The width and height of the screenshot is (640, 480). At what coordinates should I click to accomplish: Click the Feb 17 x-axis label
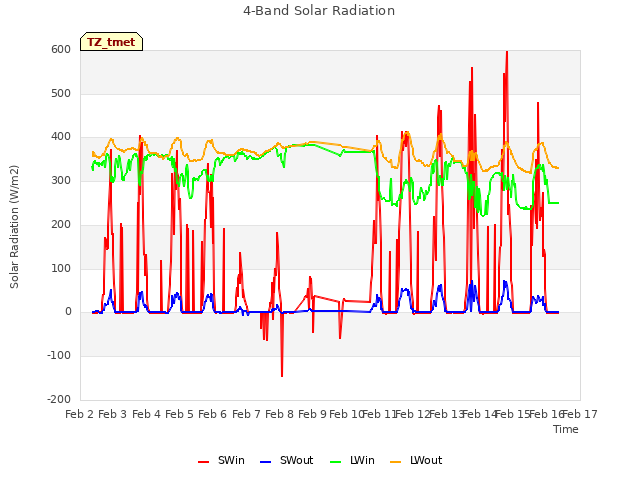tap(580, 414)
